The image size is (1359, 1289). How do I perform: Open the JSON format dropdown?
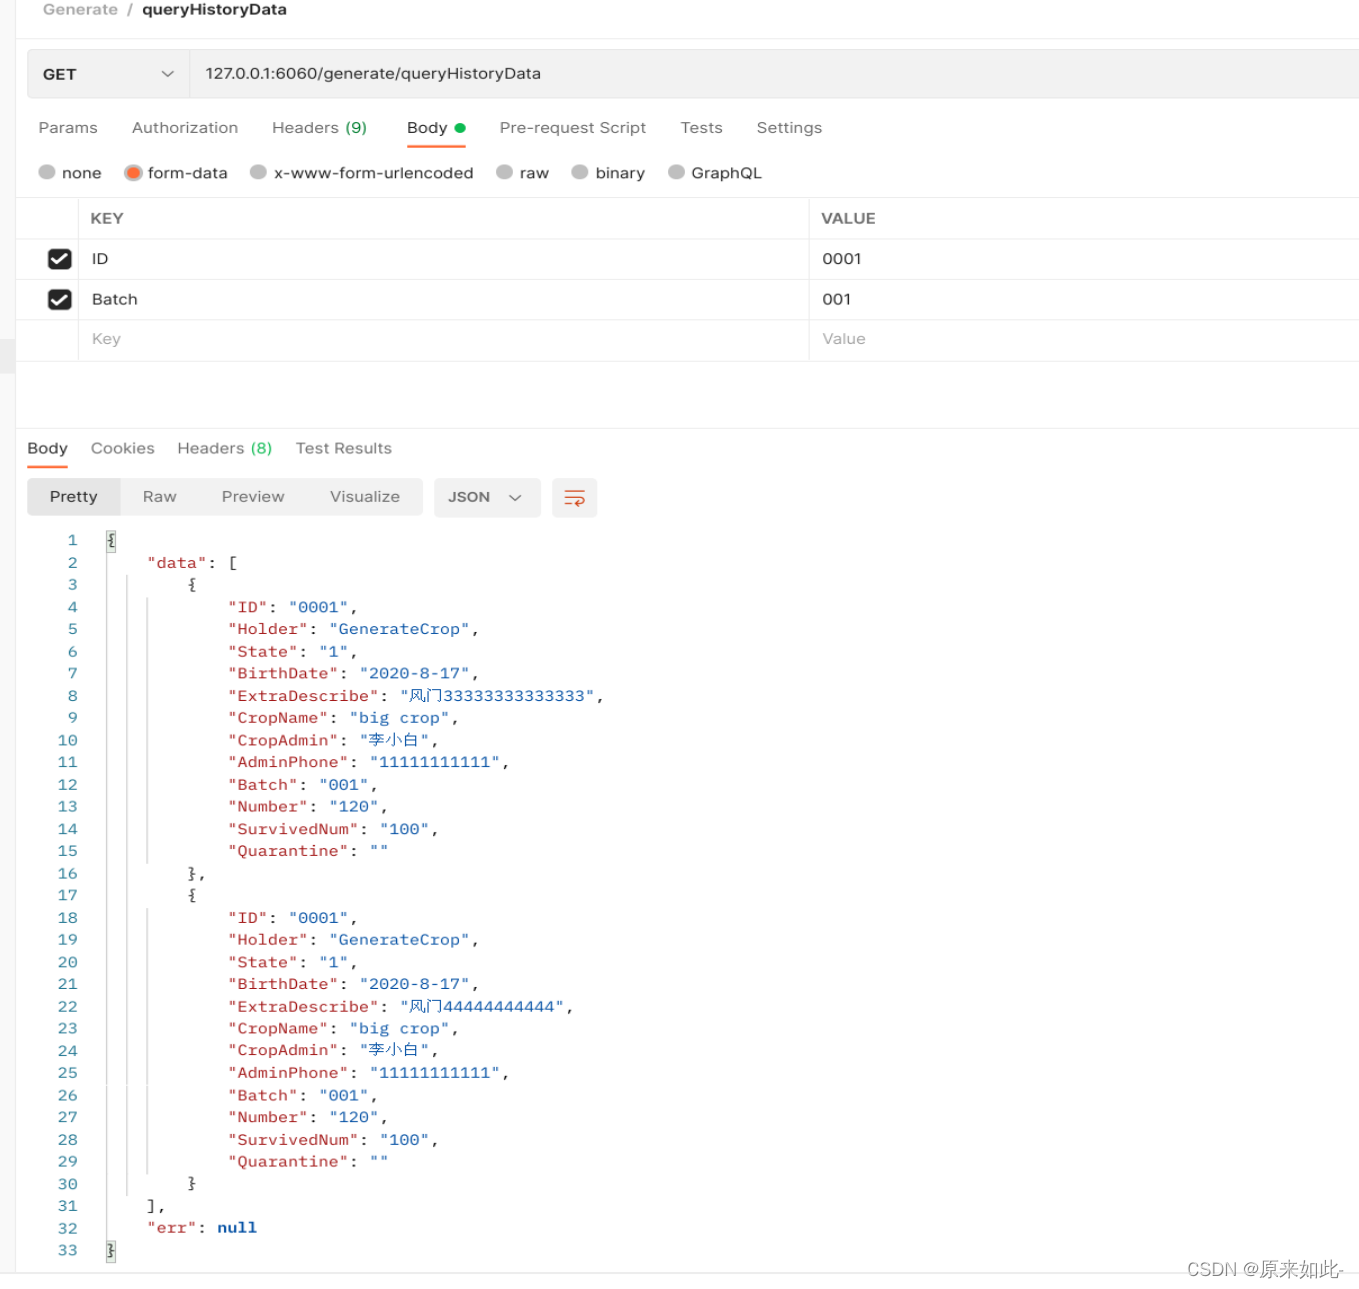pyautogui.click(x=486, y=498)
